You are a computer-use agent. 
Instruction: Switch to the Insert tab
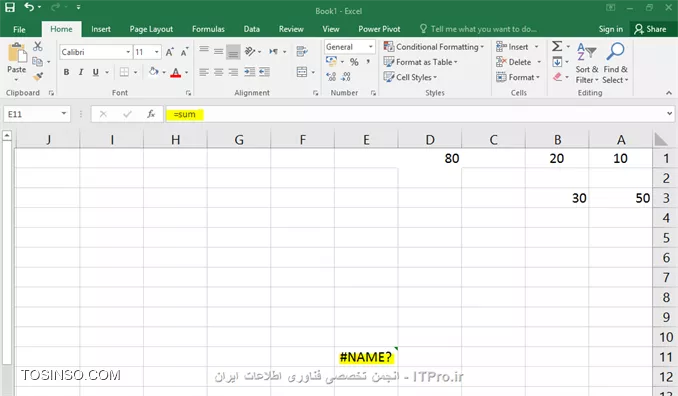click(x=101, y=29)
